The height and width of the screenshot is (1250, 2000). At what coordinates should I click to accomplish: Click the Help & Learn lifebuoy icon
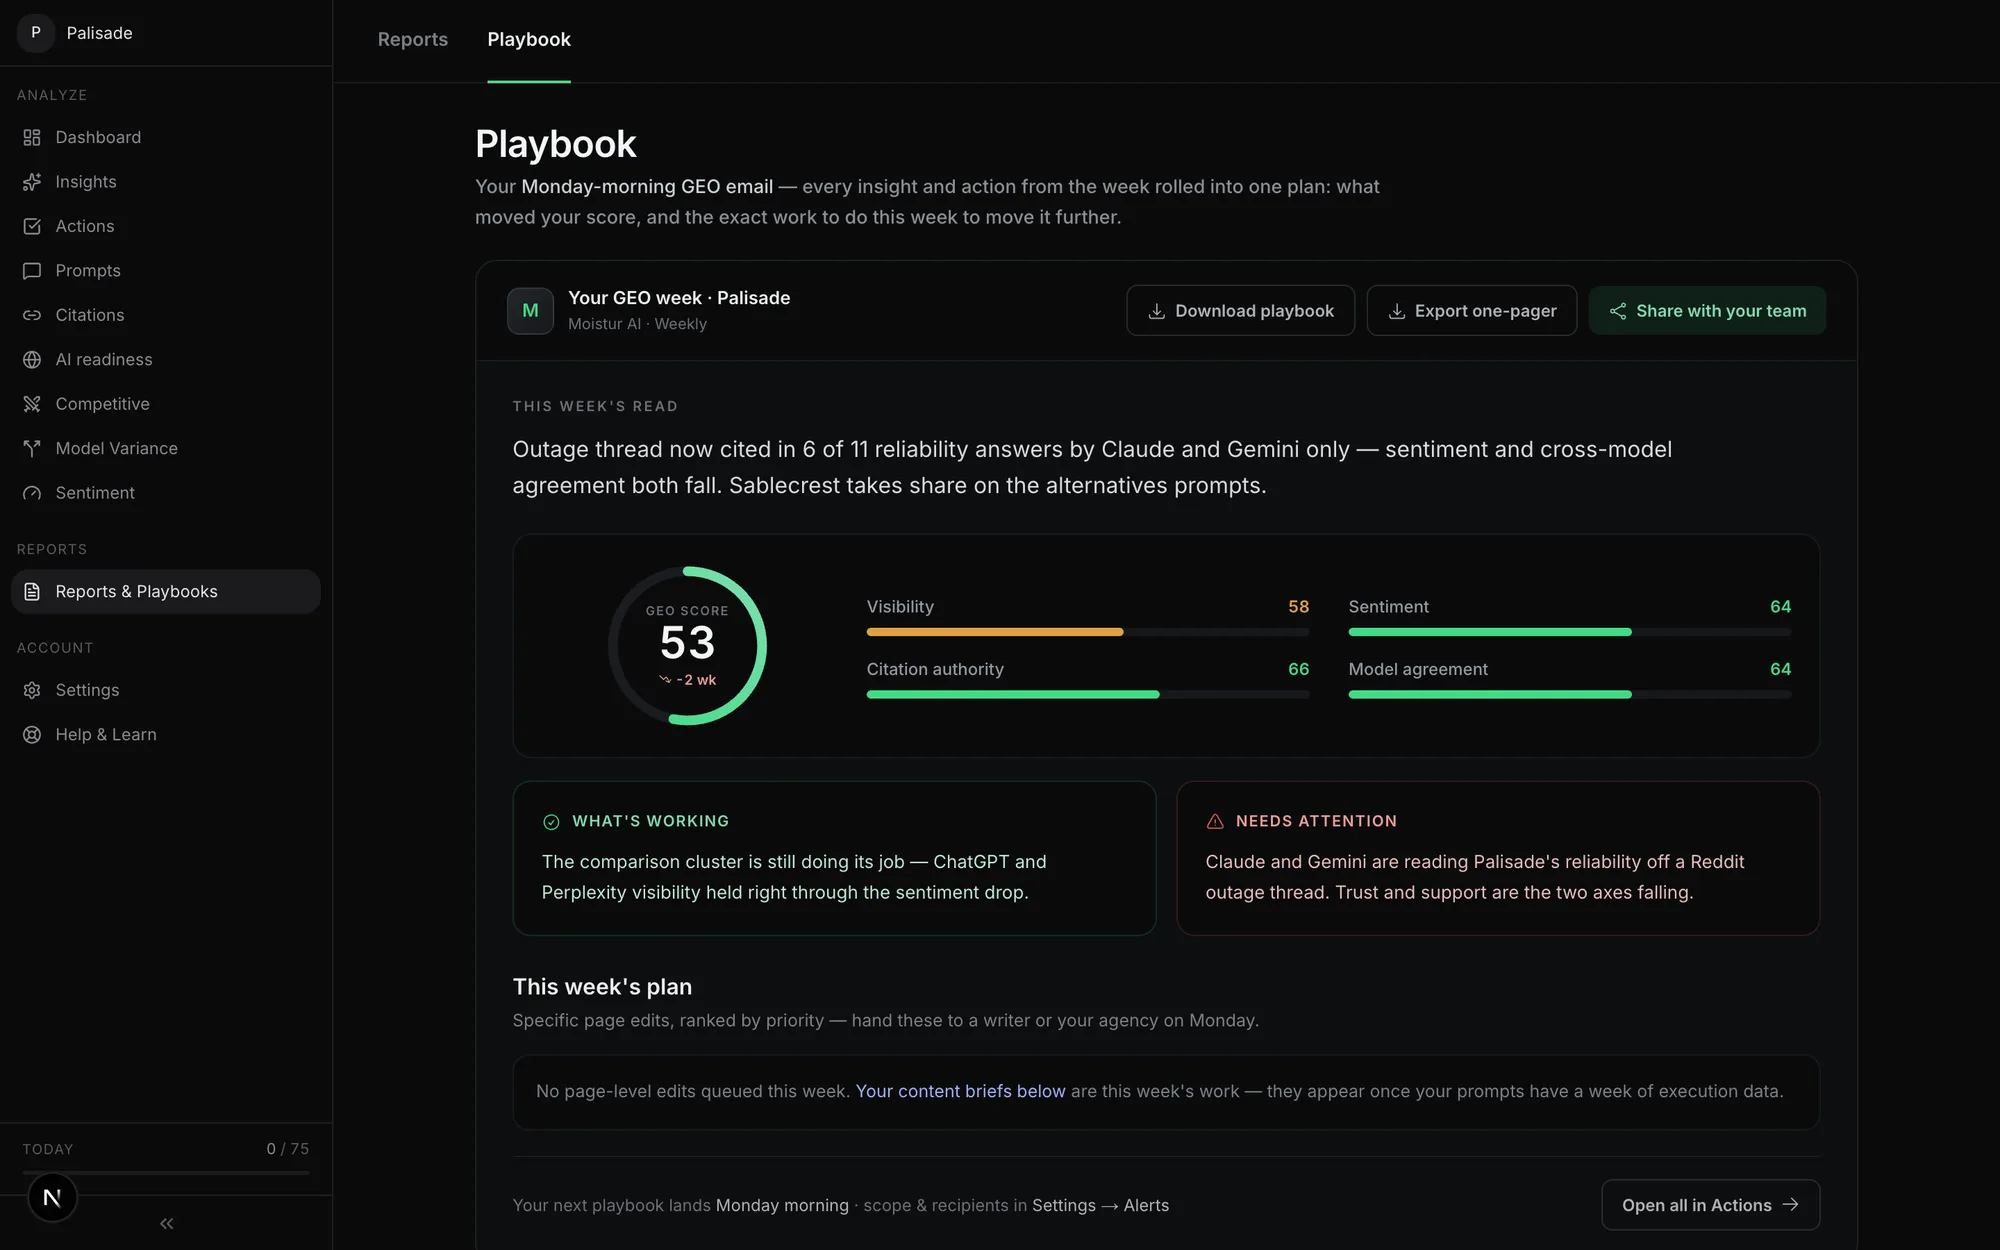pyautogui.click(x=32, y=735)
